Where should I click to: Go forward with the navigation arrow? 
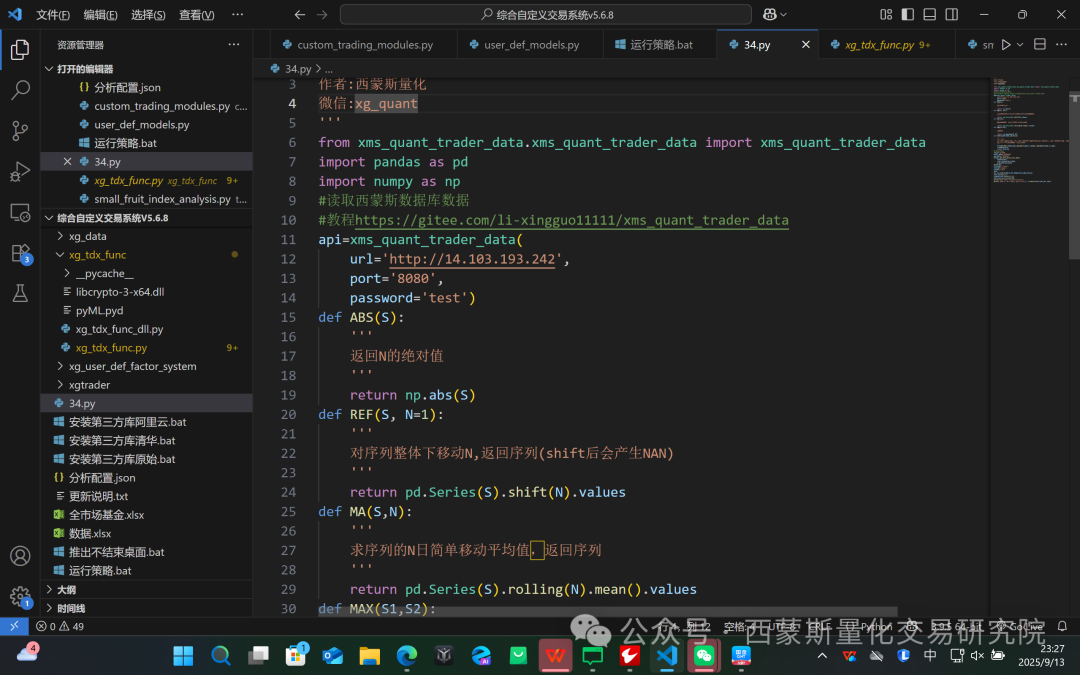click(x=322, y=14)
